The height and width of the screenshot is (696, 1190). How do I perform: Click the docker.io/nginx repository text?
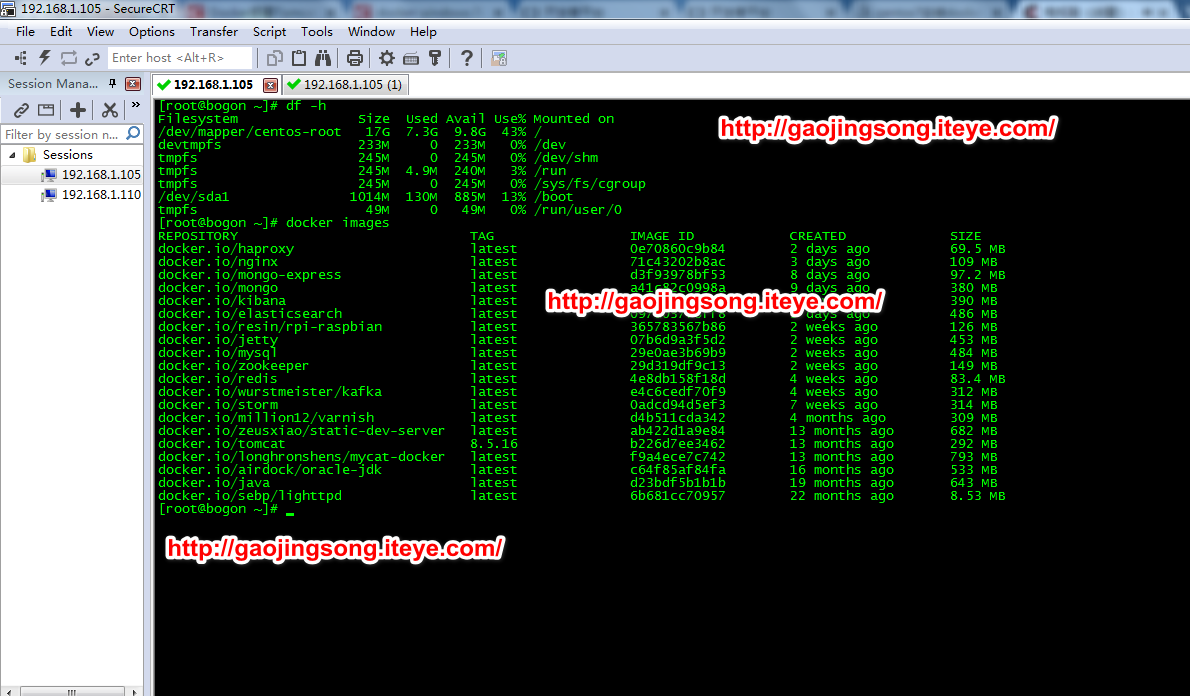(218, 262)
